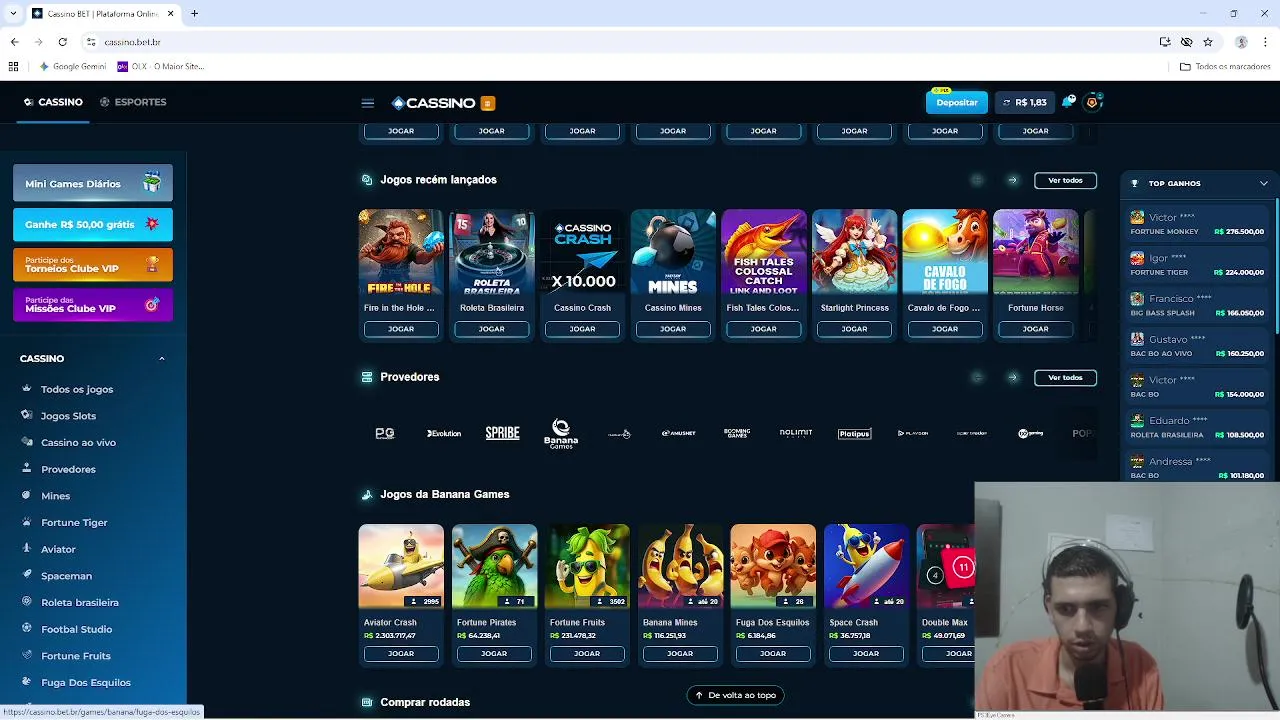Open Mini Games Diários banner
The image size is (1280, 720).
pos(93,184)
